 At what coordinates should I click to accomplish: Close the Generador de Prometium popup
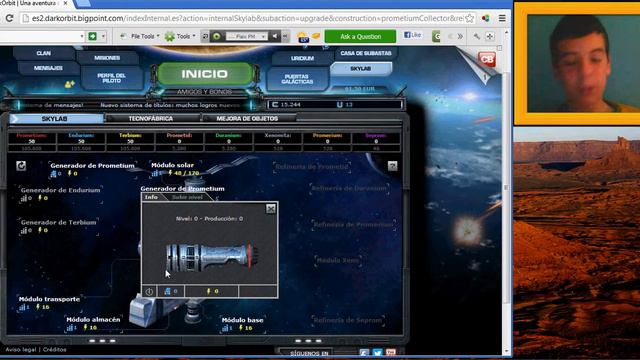[271, 209]
